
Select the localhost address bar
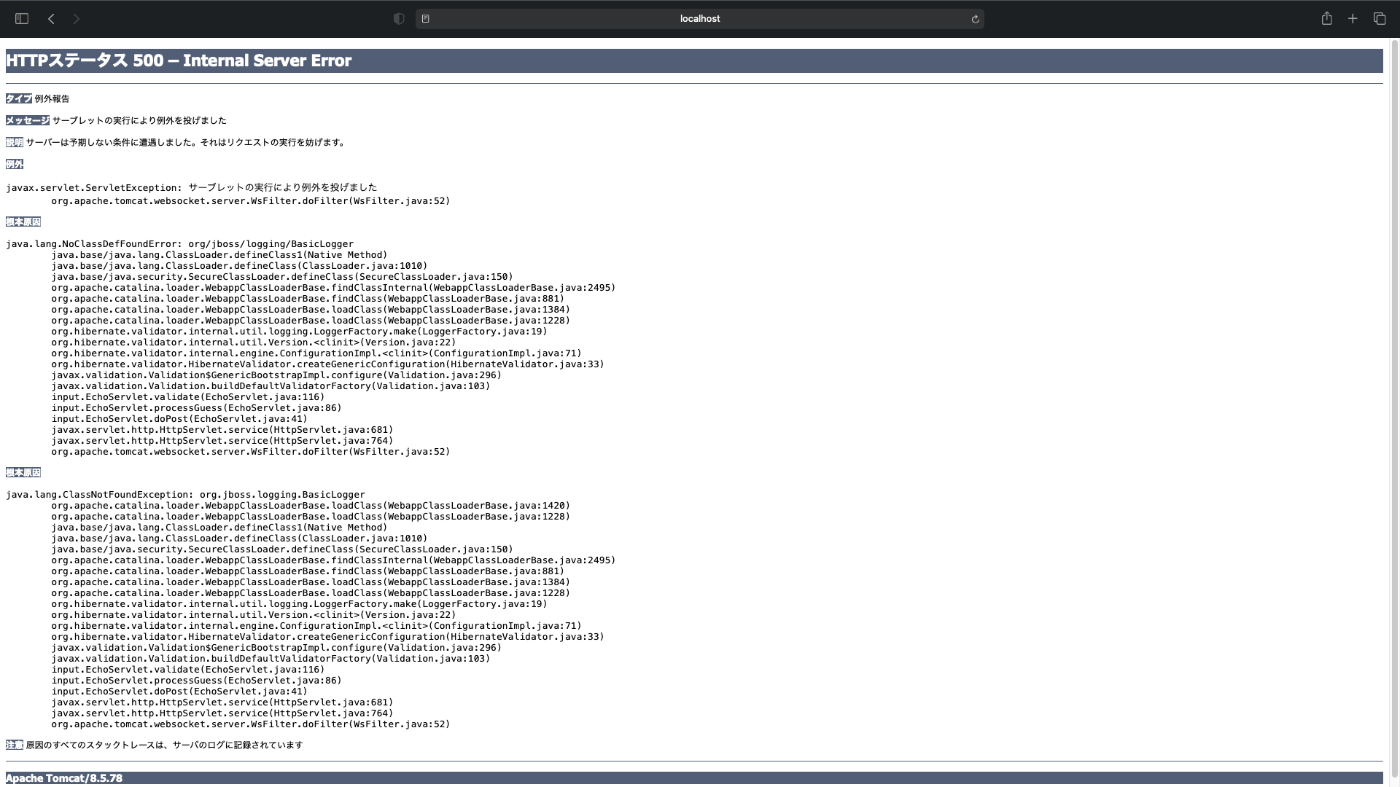pyautogui.click(x=700, y=18)
